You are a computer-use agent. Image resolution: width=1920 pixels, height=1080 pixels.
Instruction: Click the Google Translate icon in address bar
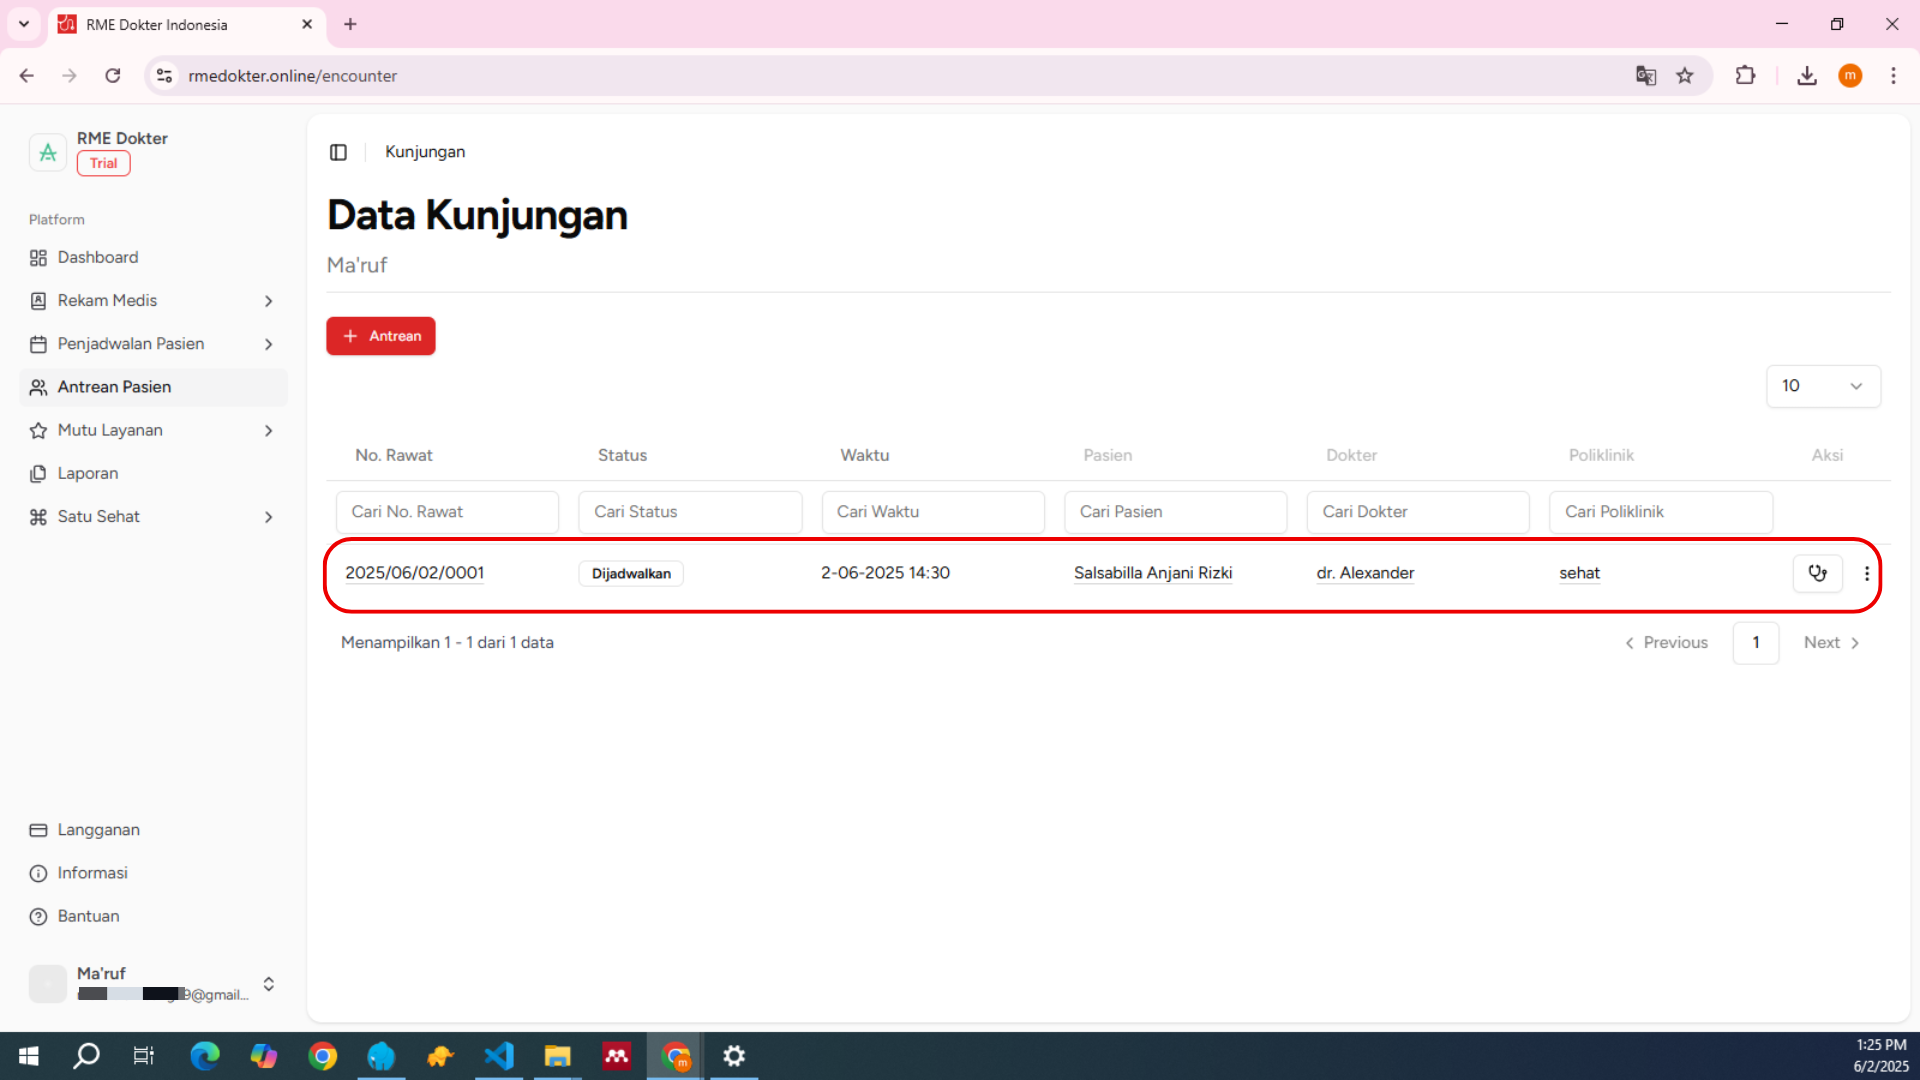click(x=1645, y=76)
